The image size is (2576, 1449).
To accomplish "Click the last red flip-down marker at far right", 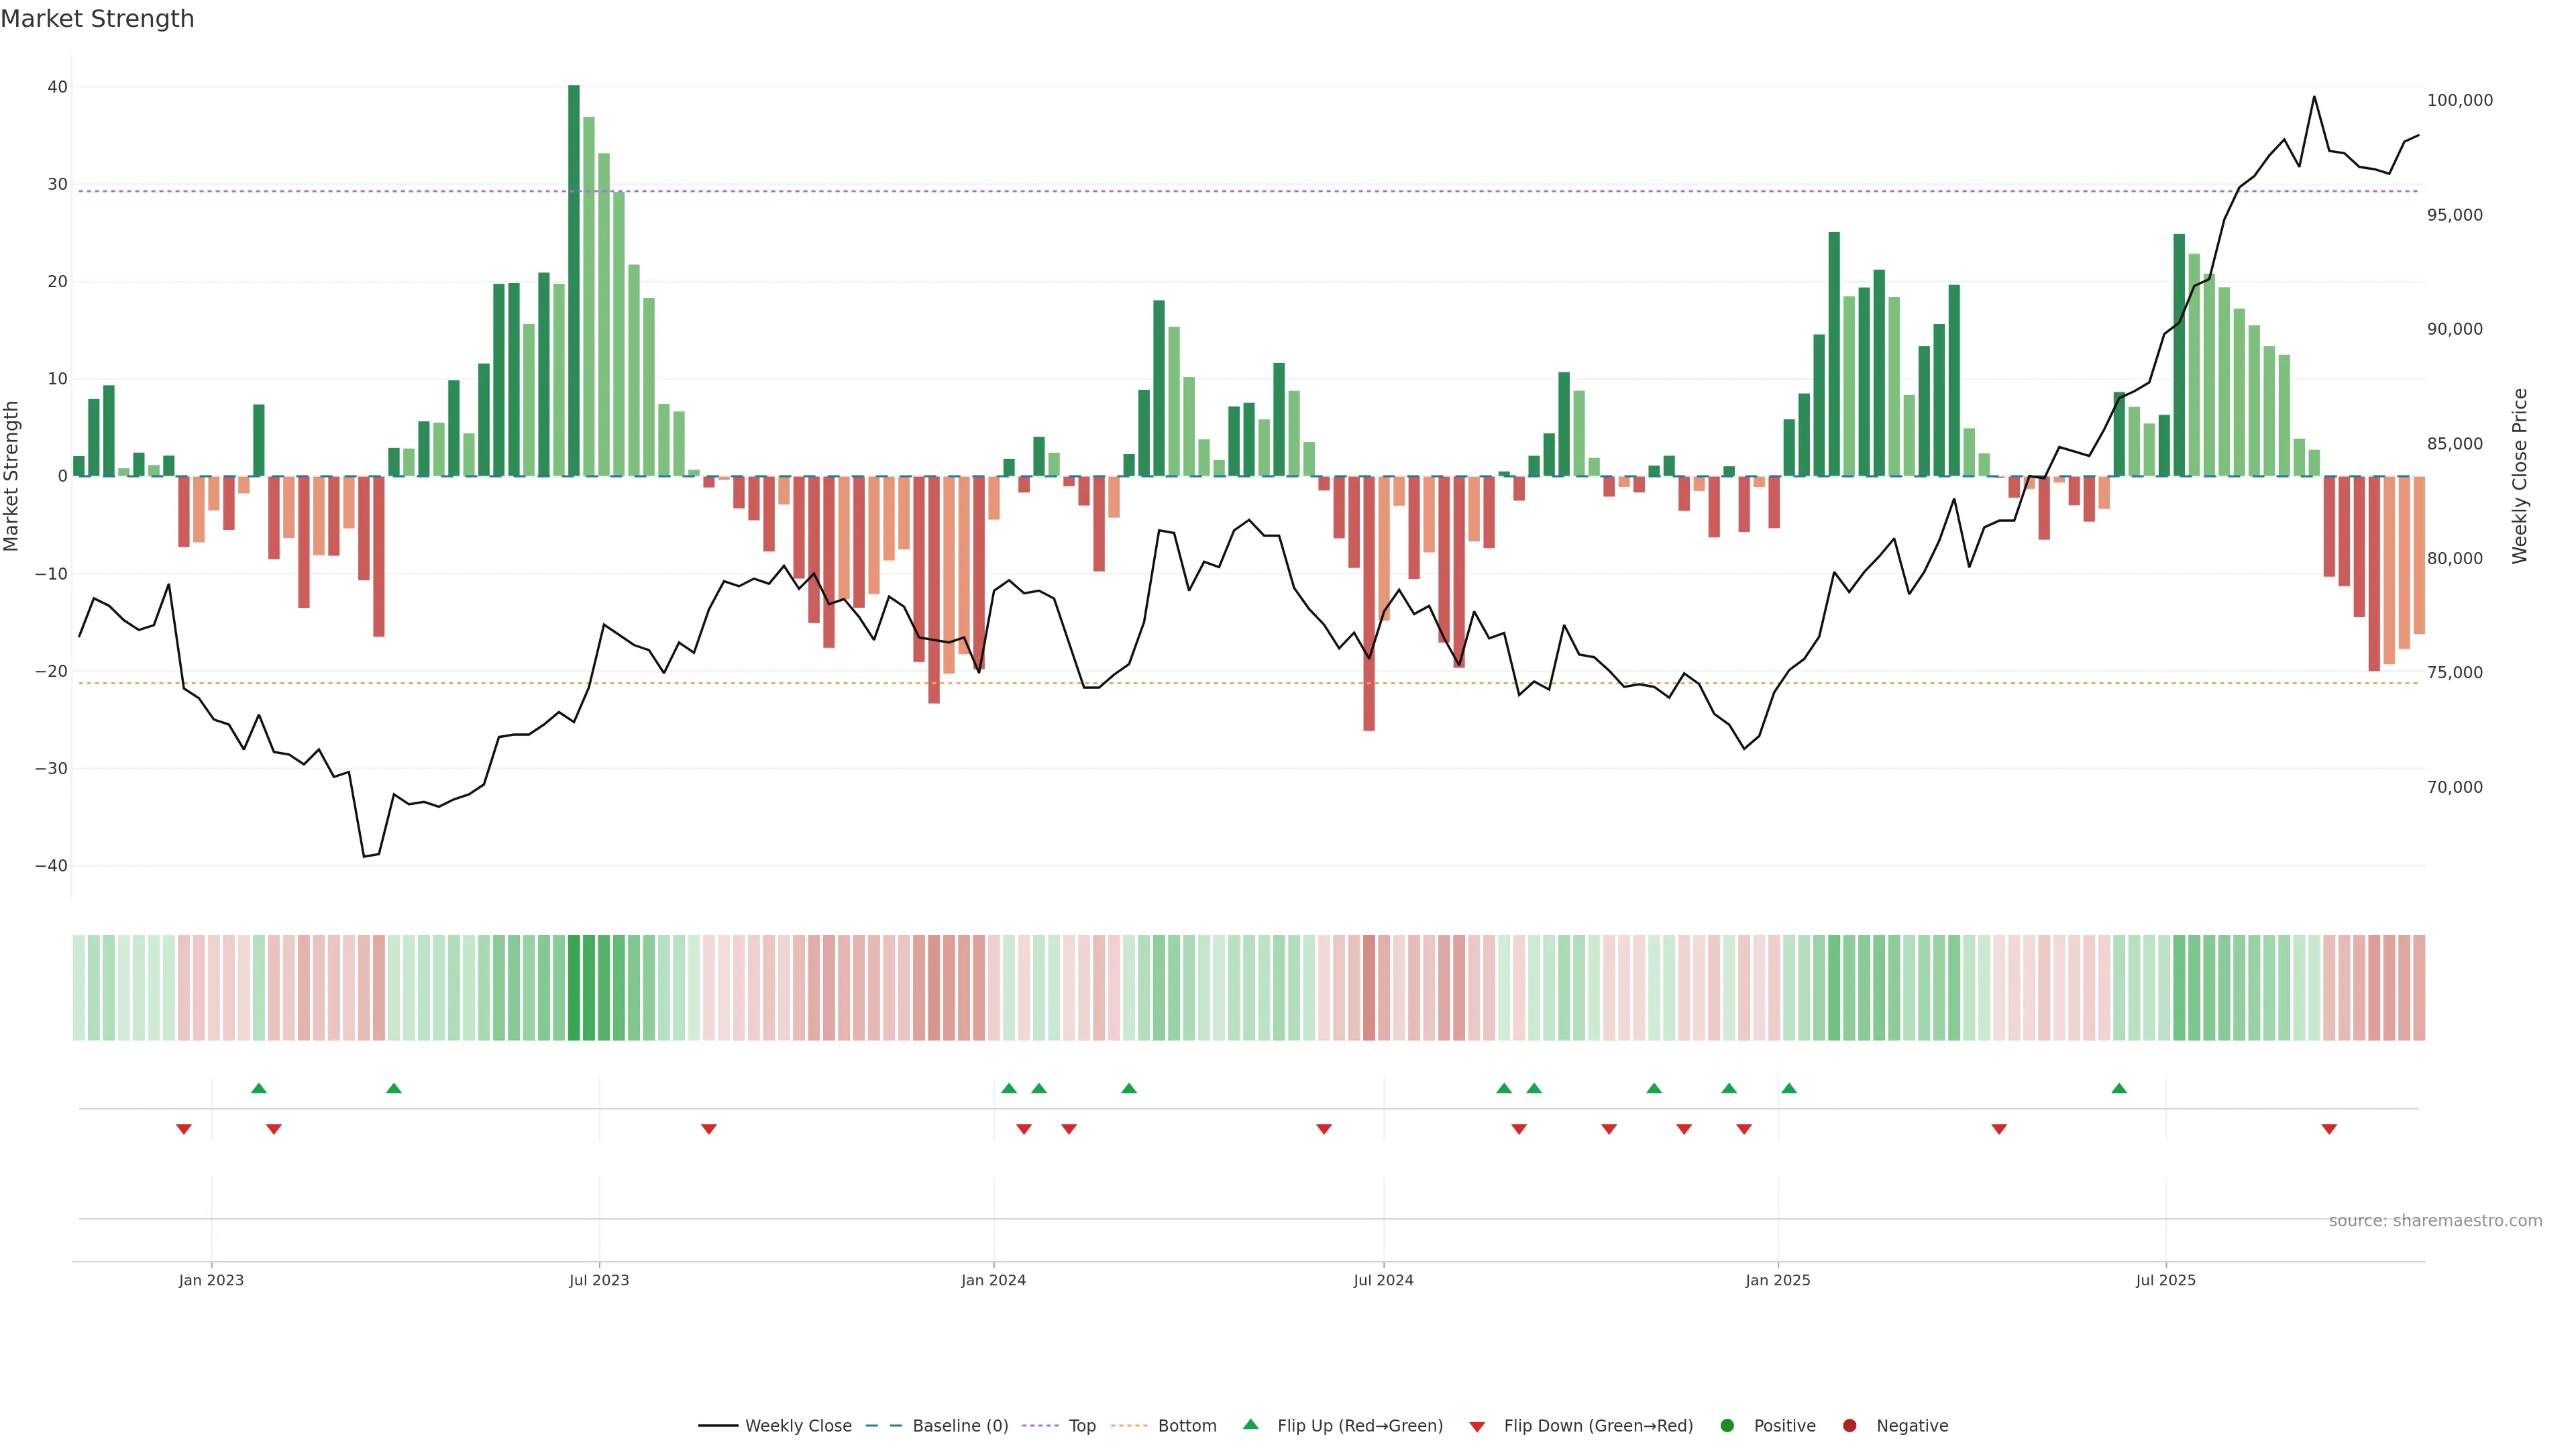I will pyautogui.click(x=2329, y=1129).
